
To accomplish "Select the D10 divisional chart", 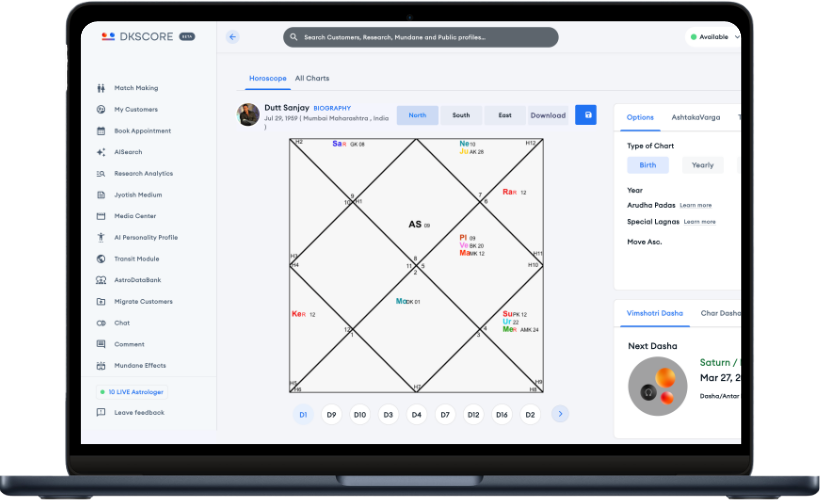I will pyautogui.click(x=360, y=415).
